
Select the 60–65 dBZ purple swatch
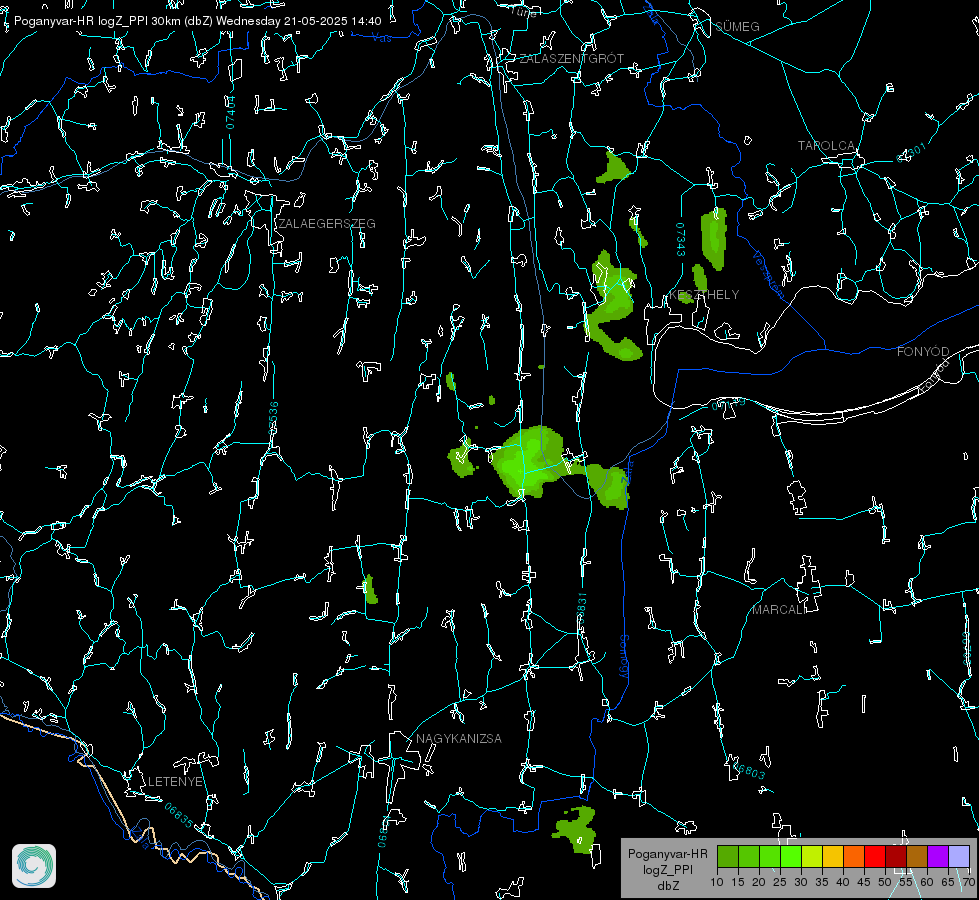coord(938,856)
